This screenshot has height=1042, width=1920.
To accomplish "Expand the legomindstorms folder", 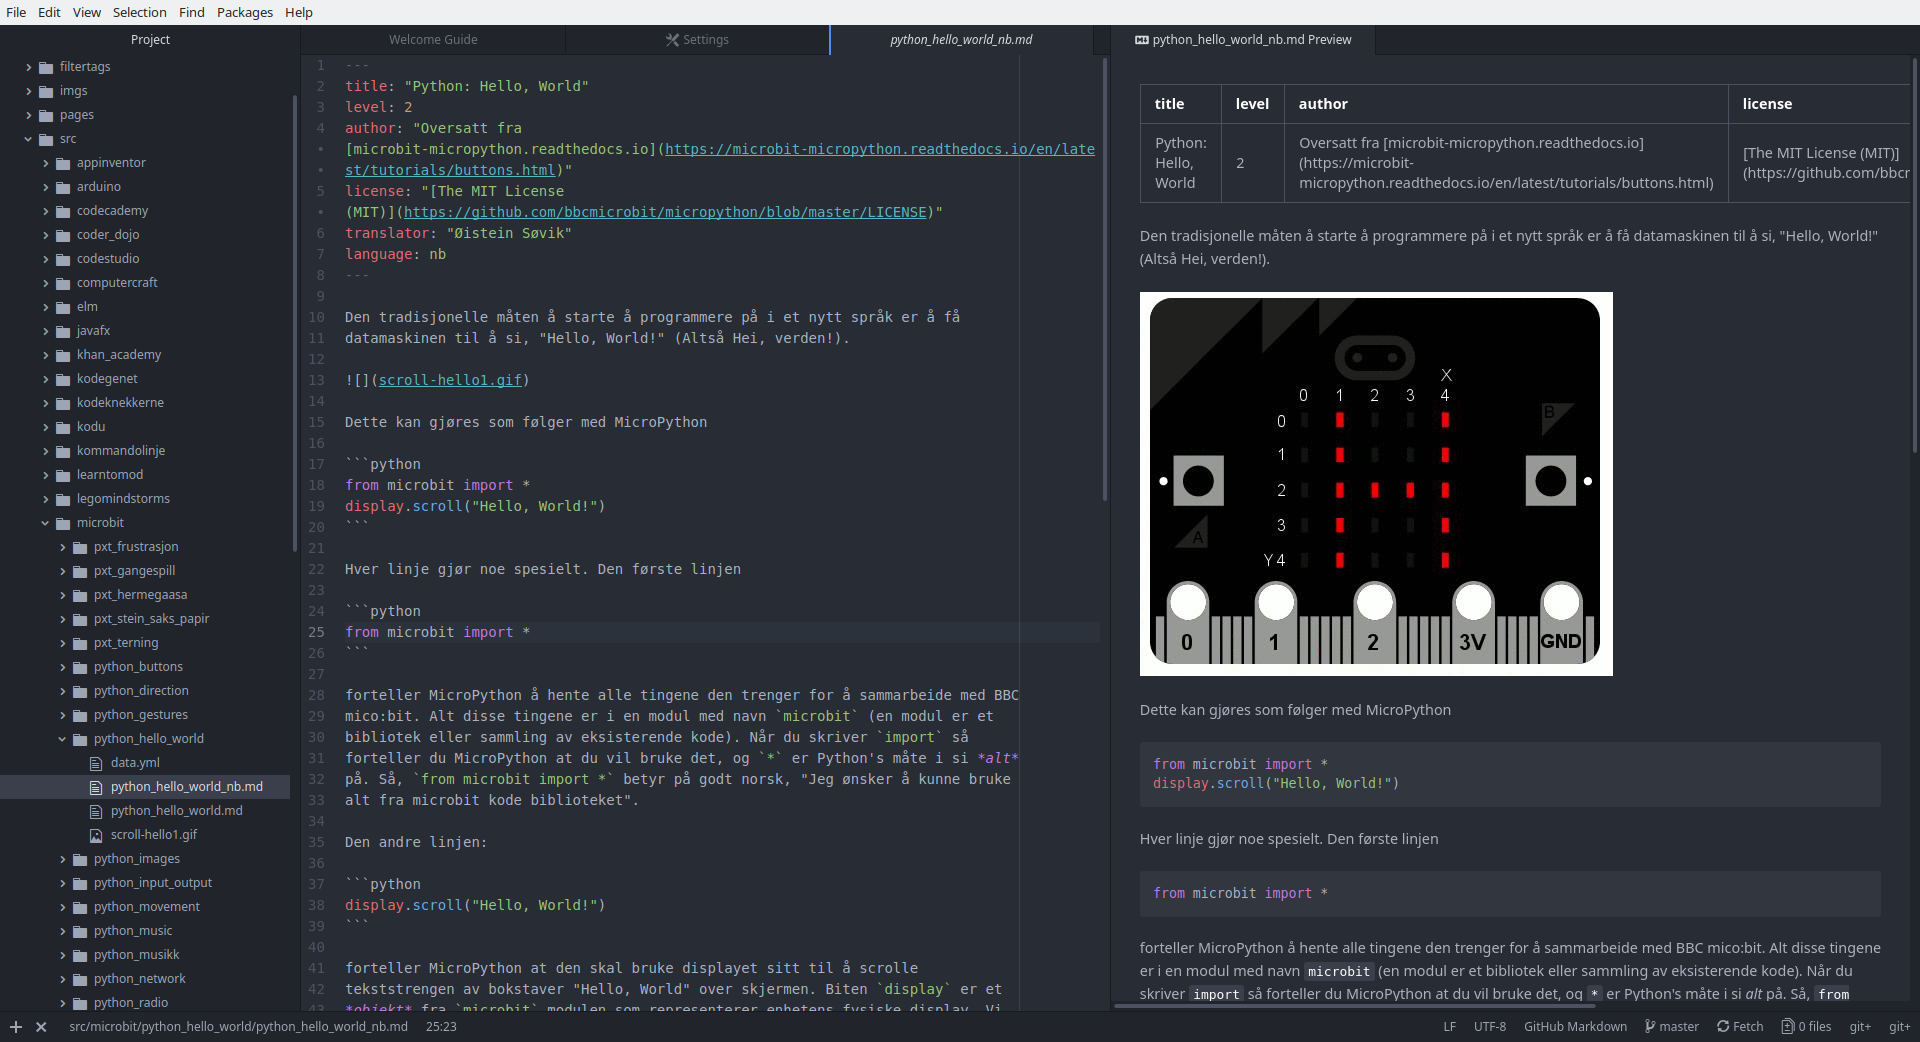I will pyautogui.click(x=45, y=499).
